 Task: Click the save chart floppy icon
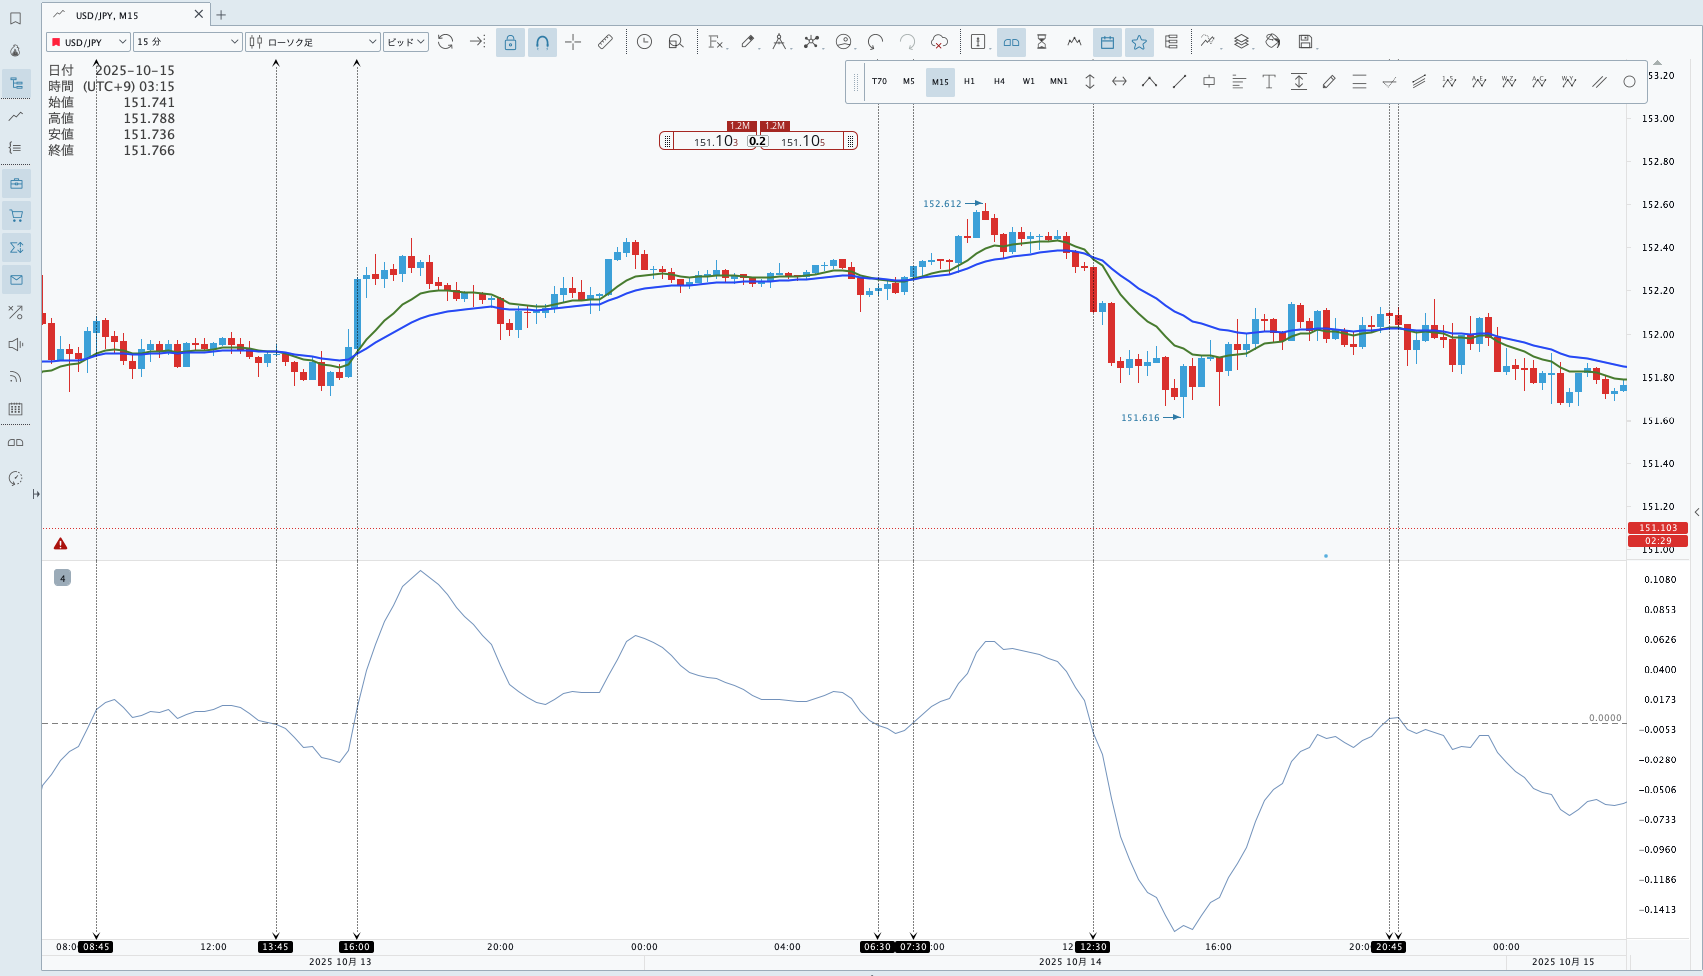tap(1305, 42)
